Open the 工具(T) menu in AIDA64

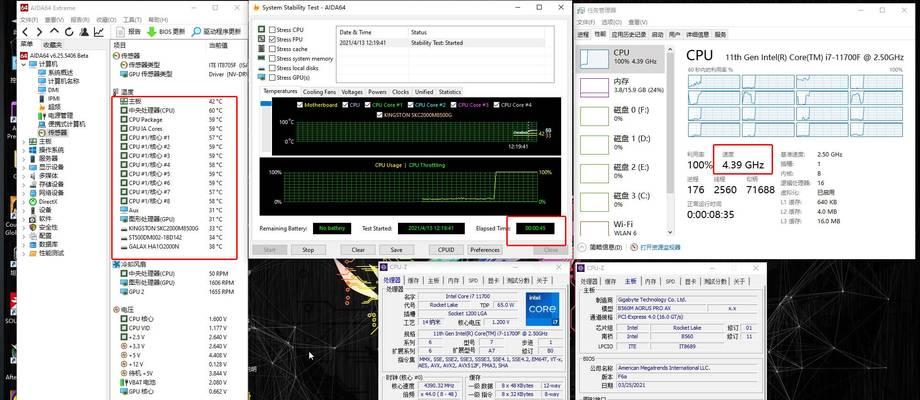pyautogui.click(x=132, y=20)
